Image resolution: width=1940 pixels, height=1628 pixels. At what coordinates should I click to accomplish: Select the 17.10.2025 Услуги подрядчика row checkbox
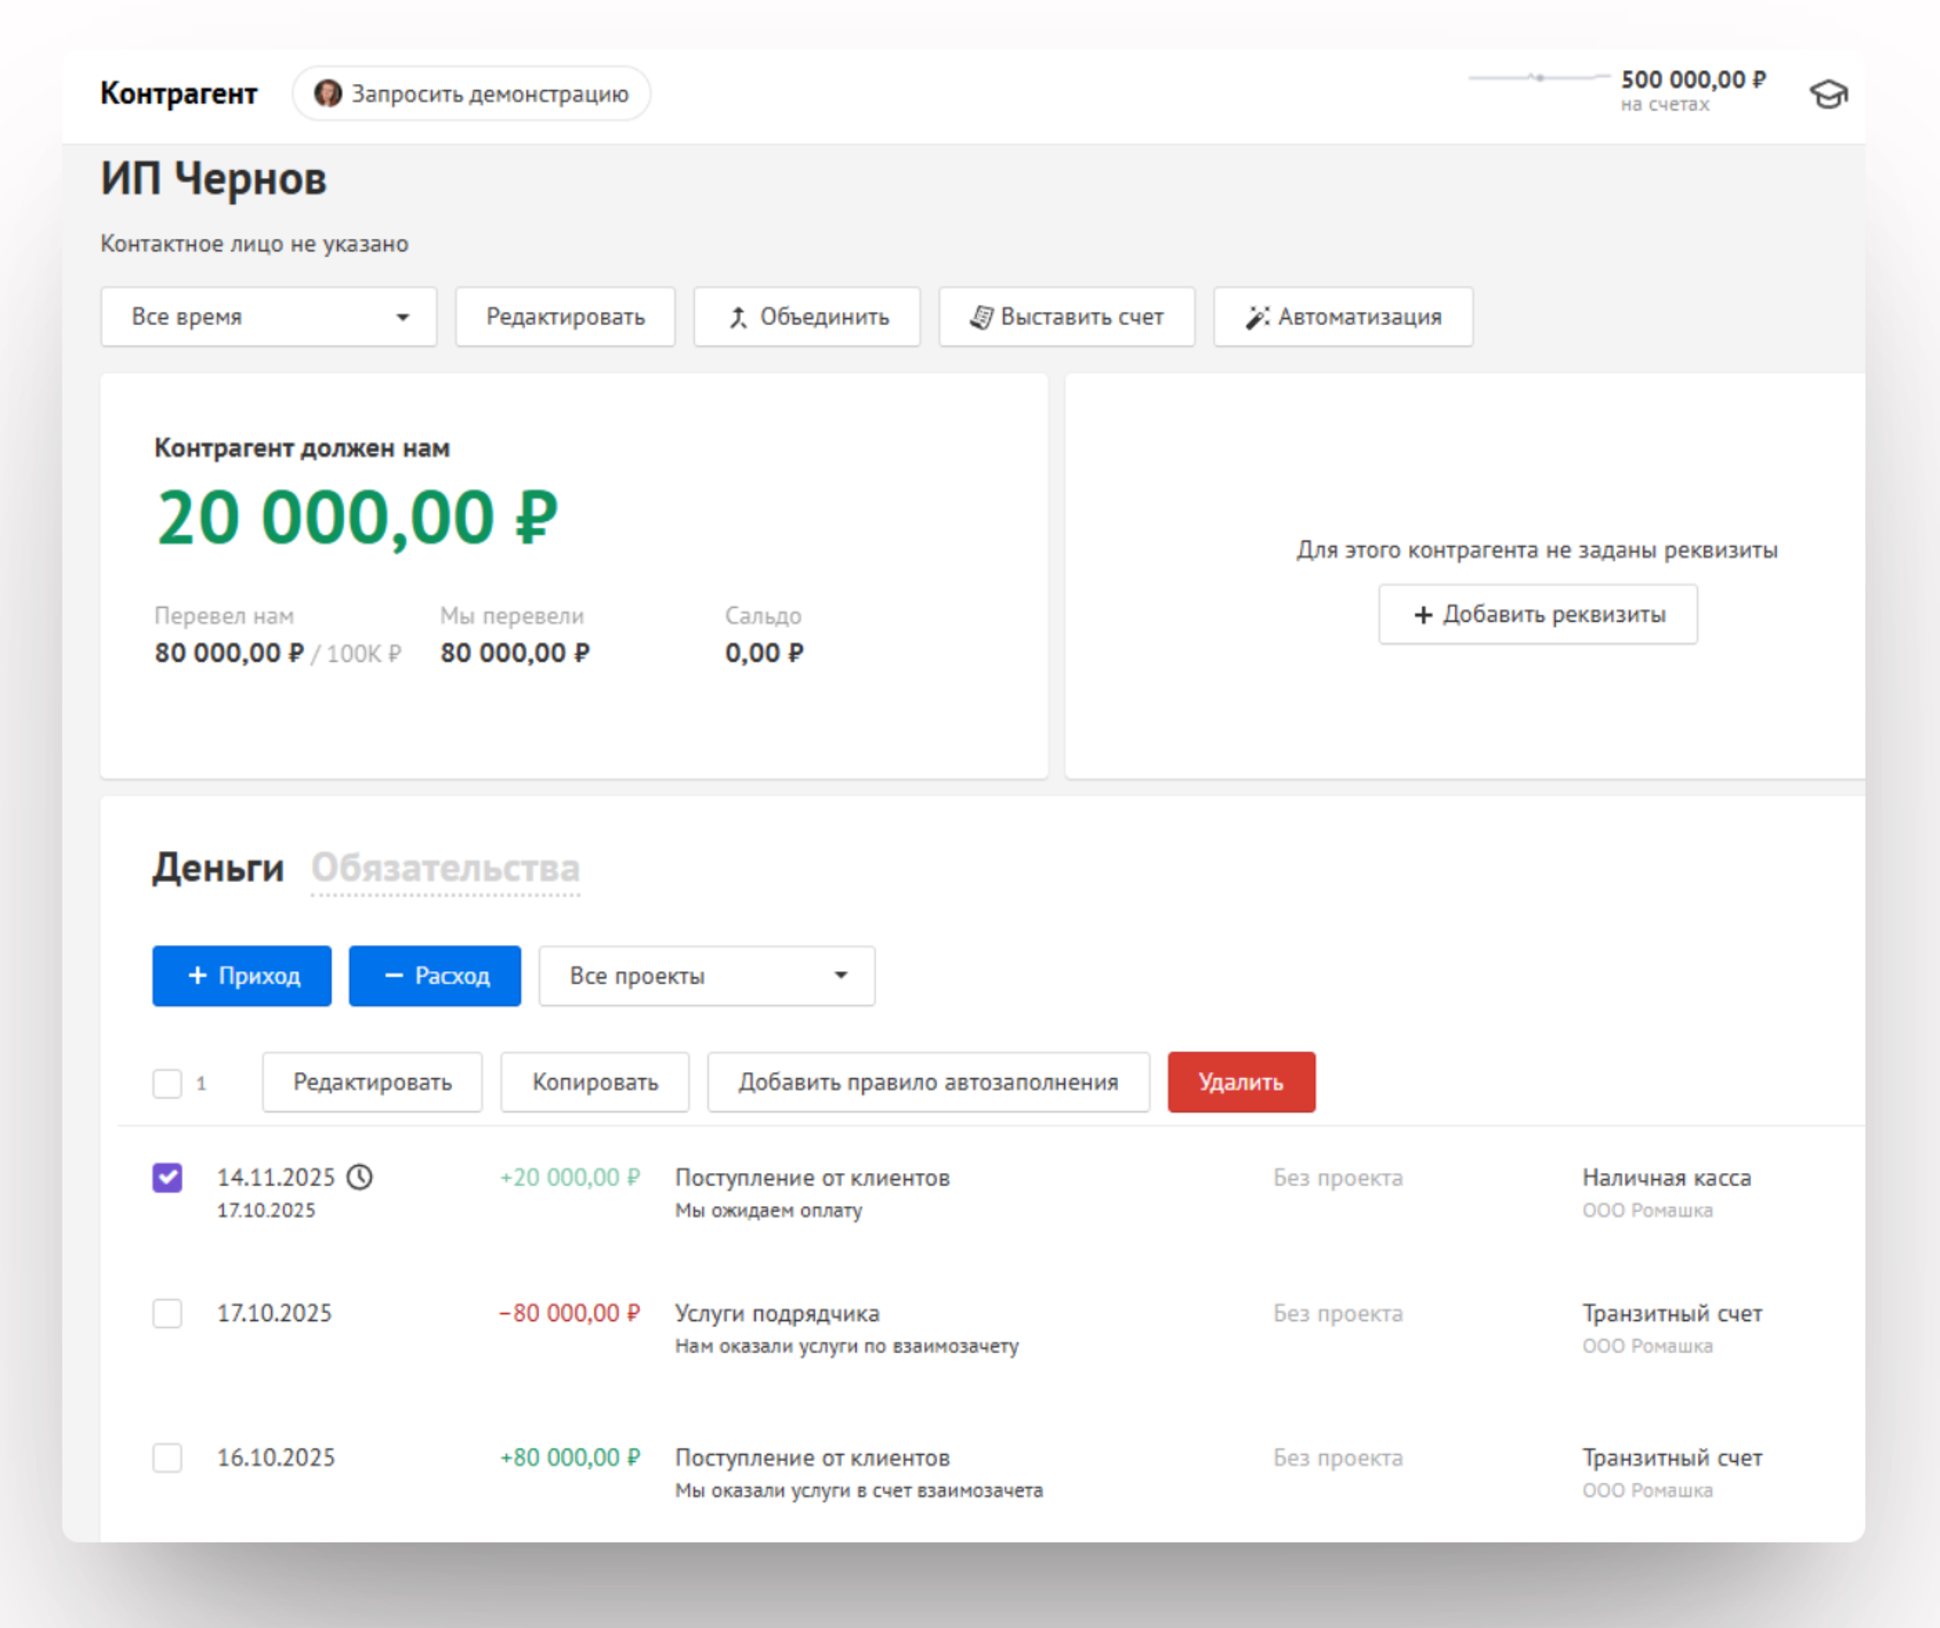pos(168,1313)
